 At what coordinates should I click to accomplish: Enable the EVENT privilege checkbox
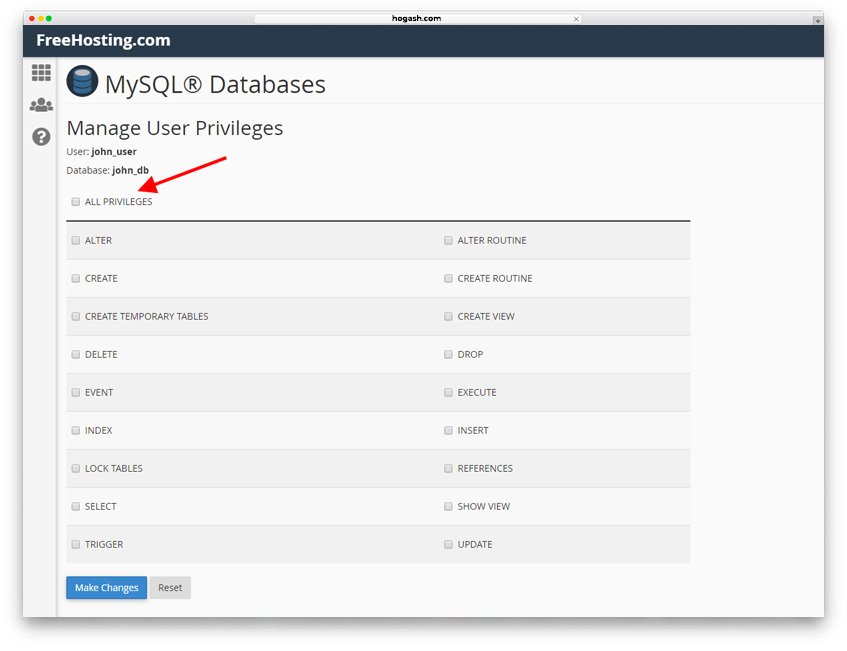pyautogui.click(x=76, y=392)
